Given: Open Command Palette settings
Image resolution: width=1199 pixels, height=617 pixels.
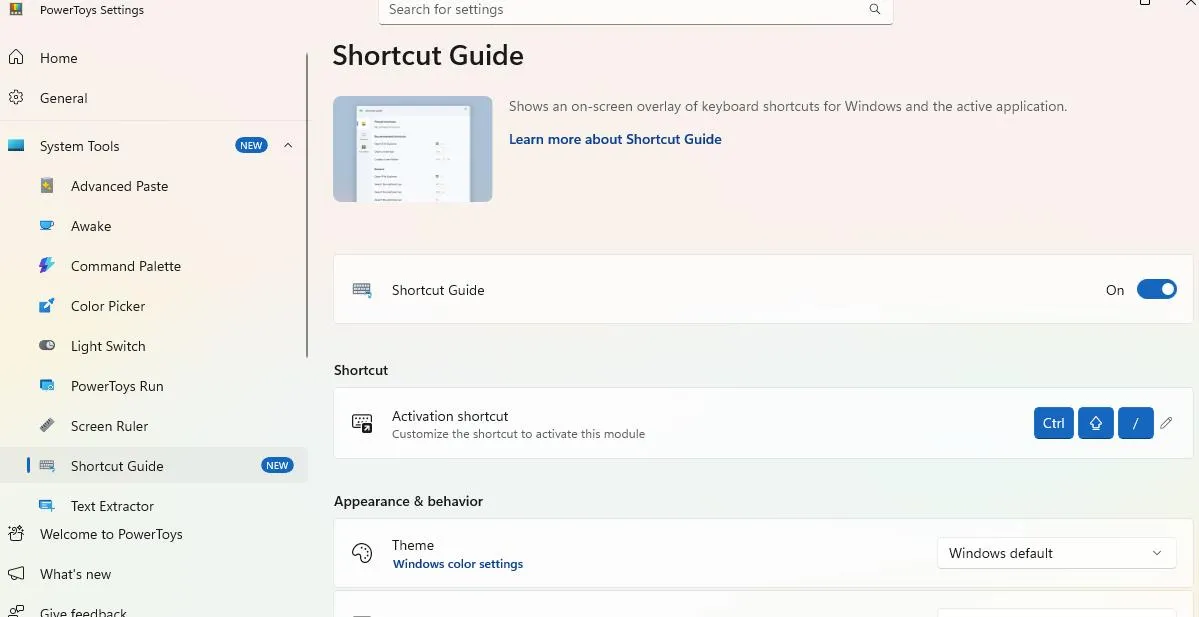Looking at the screenshot, I should point(153,265).
